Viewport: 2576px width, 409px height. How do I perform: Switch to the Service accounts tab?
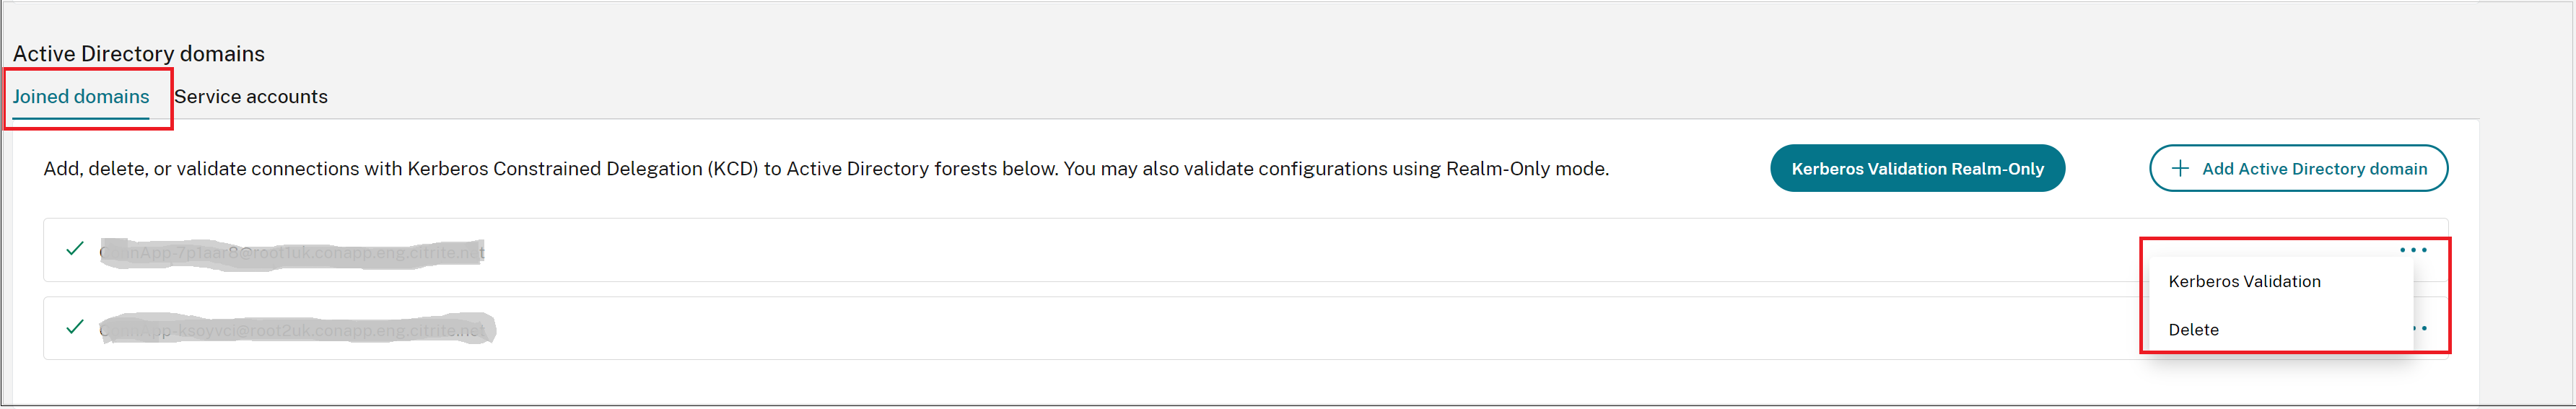coord(250,97)
